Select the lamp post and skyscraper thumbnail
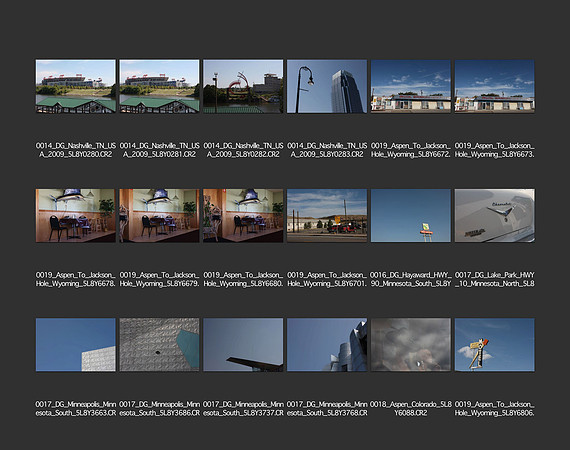Image resolution: width=570 pixels, height=450 pixels. (x=327, y=86)
